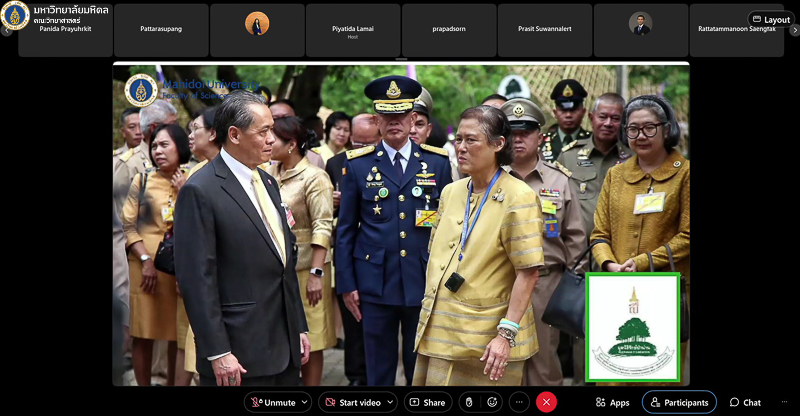800x416 pixels.
Task: Open the emoji reactions icon
Action: point(492,402)
